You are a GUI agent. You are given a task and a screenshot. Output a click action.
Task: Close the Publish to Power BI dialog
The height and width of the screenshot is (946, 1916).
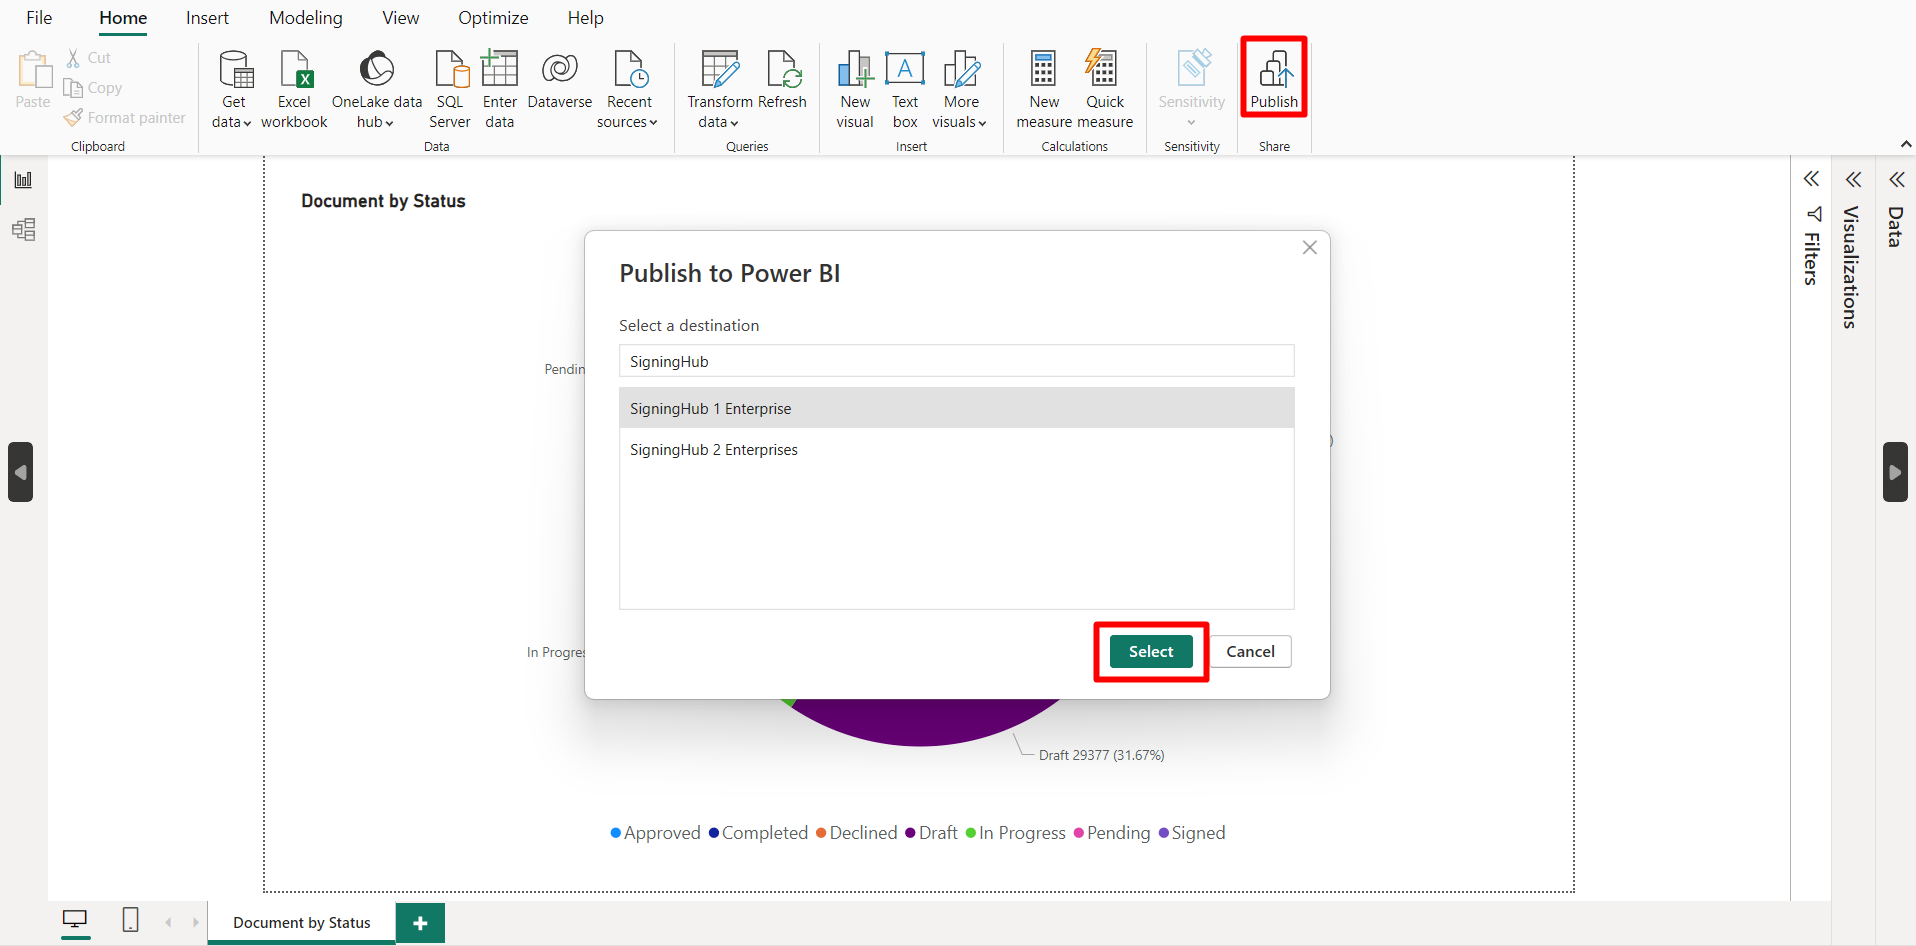(x=1309, y=247)
